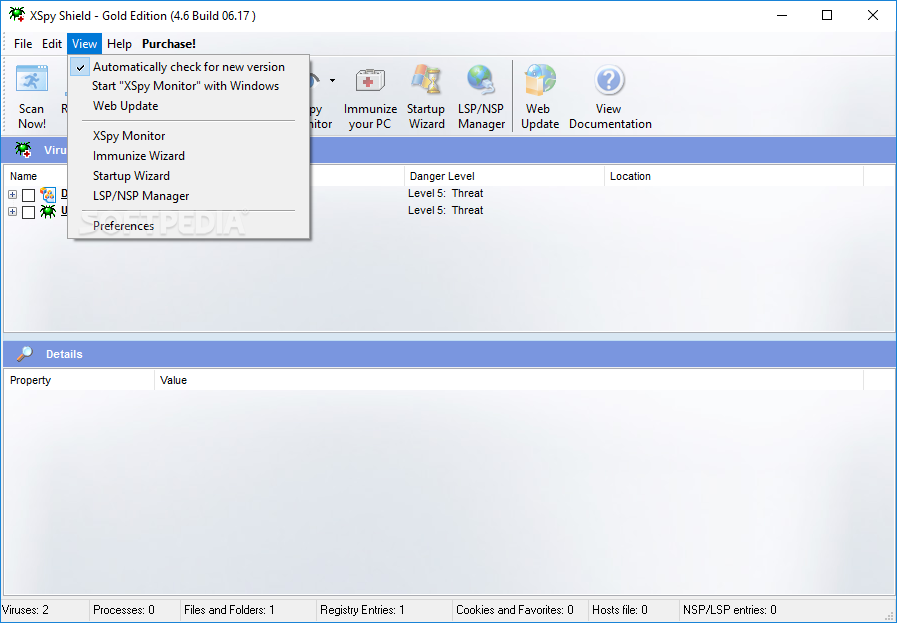The width and height of the screenshot is (897, 623).
Task: Click Hosts file: 0 status entry
Action: click(x=620, y=610)
